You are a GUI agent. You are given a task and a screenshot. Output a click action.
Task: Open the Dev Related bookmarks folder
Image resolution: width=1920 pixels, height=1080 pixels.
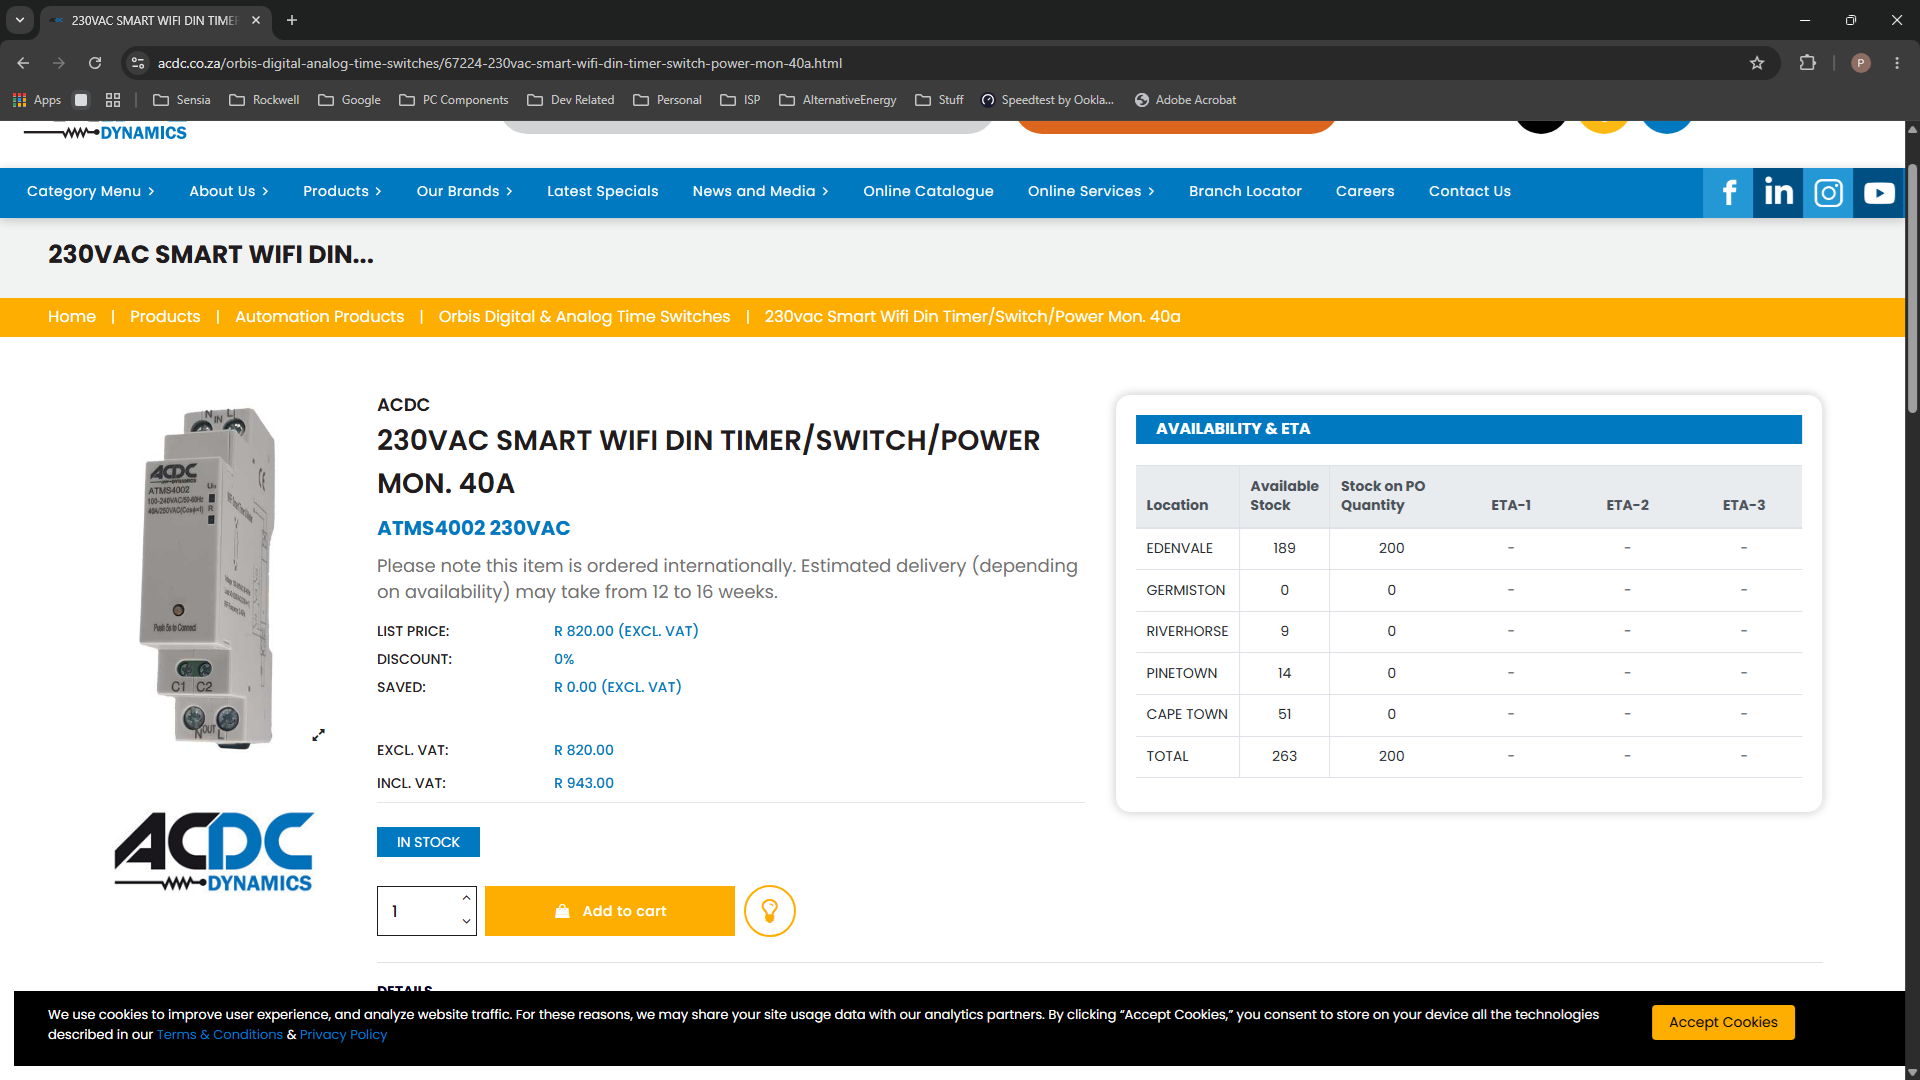tap(571, 100)
